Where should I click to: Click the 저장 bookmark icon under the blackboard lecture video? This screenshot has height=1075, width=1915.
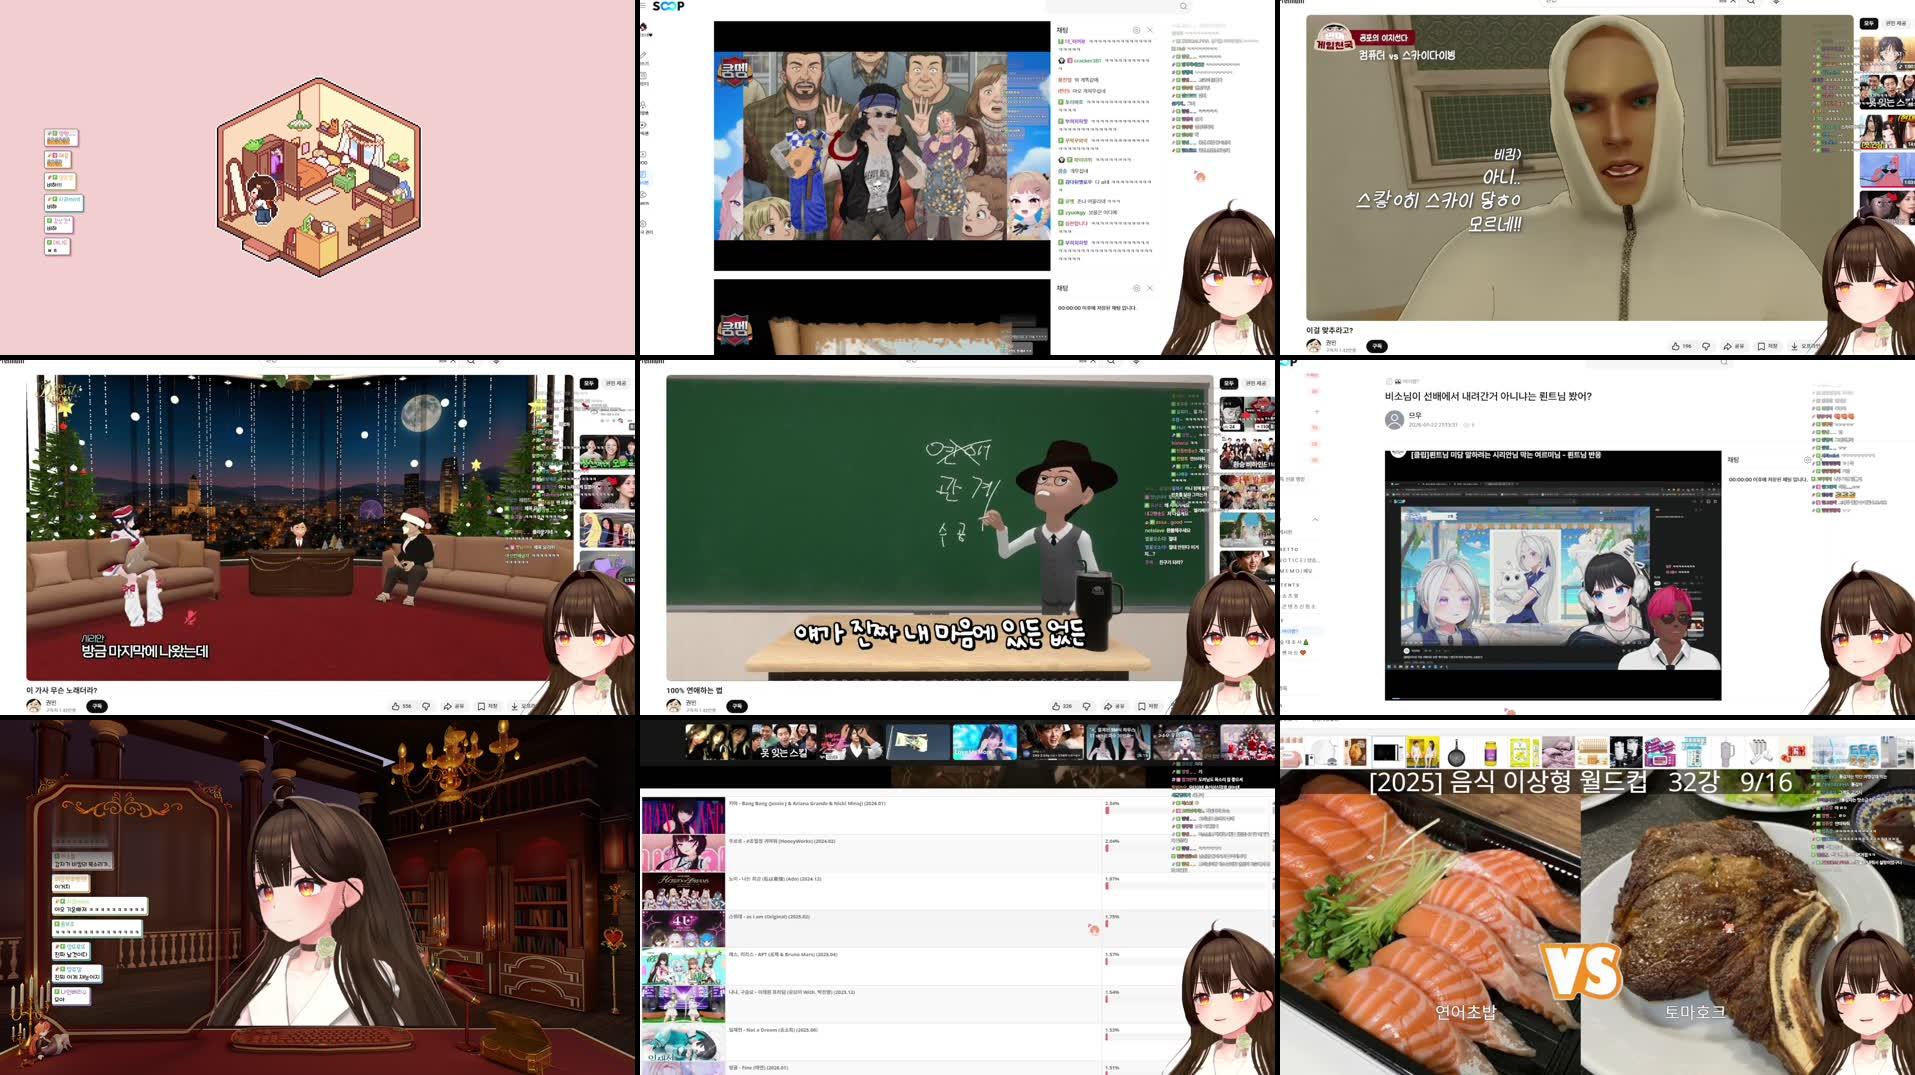pyautogui.click(x=1141, y=705)
